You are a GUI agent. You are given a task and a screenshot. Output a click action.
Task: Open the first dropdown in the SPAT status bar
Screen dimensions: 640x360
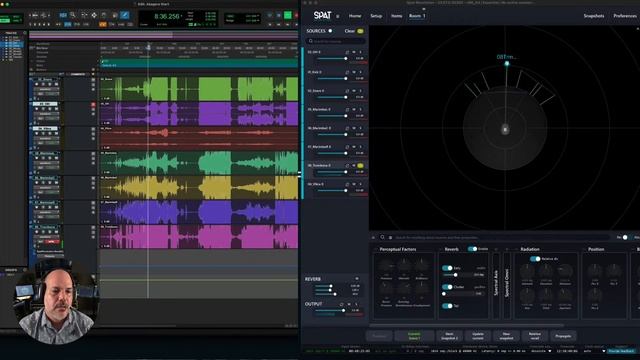pos(550,351)
